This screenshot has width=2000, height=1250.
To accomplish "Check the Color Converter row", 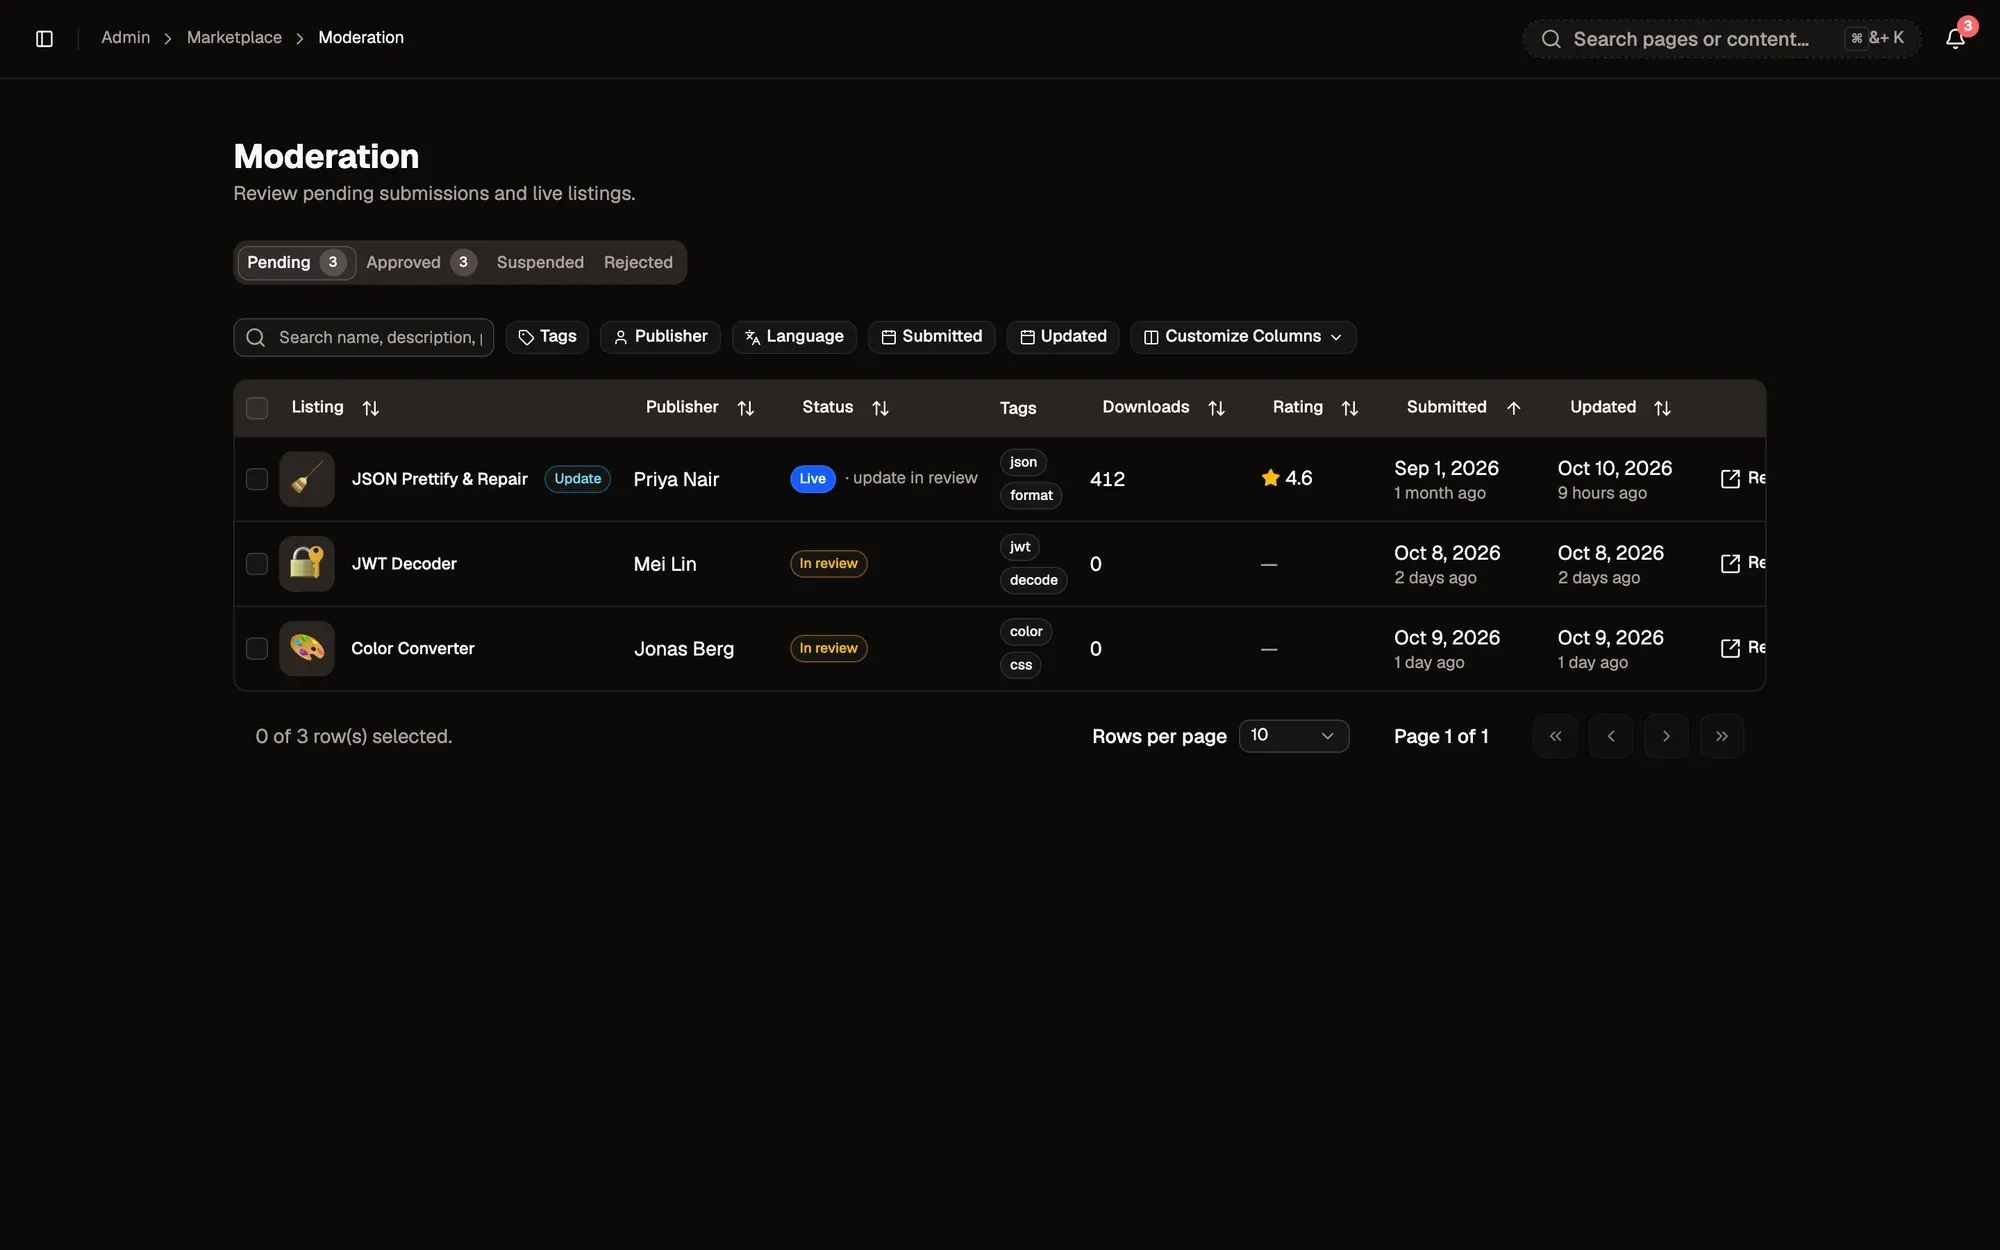I will tap(257, 648).
